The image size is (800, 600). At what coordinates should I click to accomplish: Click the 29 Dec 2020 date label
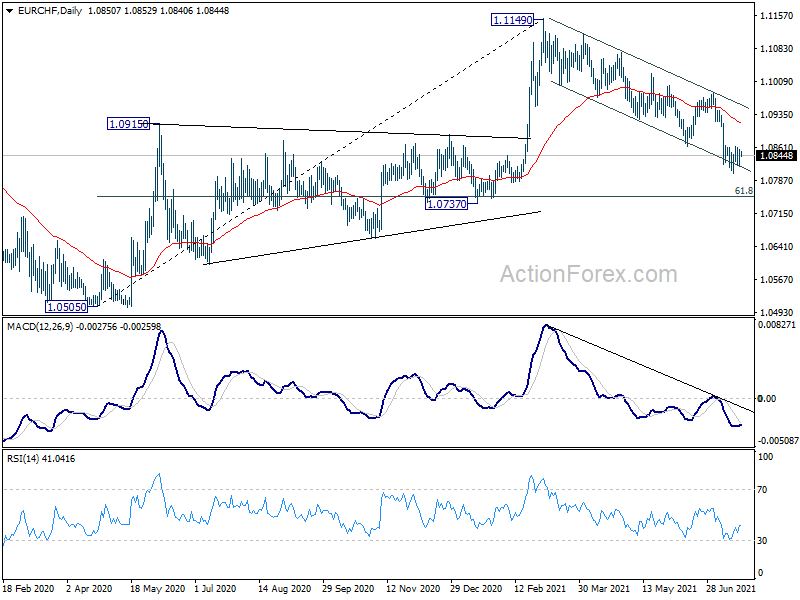click(476, 588)
